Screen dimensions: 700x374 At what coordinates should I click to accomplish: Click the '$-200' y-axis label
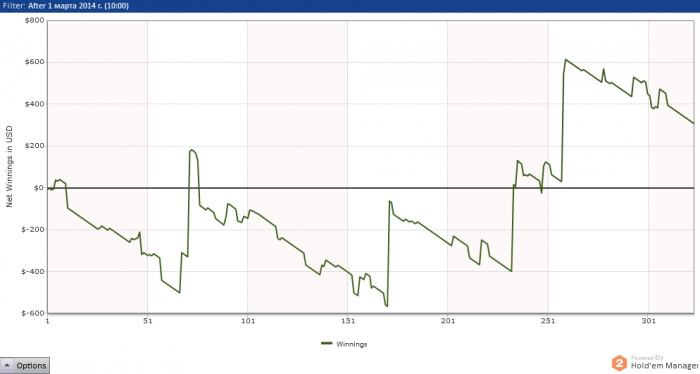coord(33,230)
